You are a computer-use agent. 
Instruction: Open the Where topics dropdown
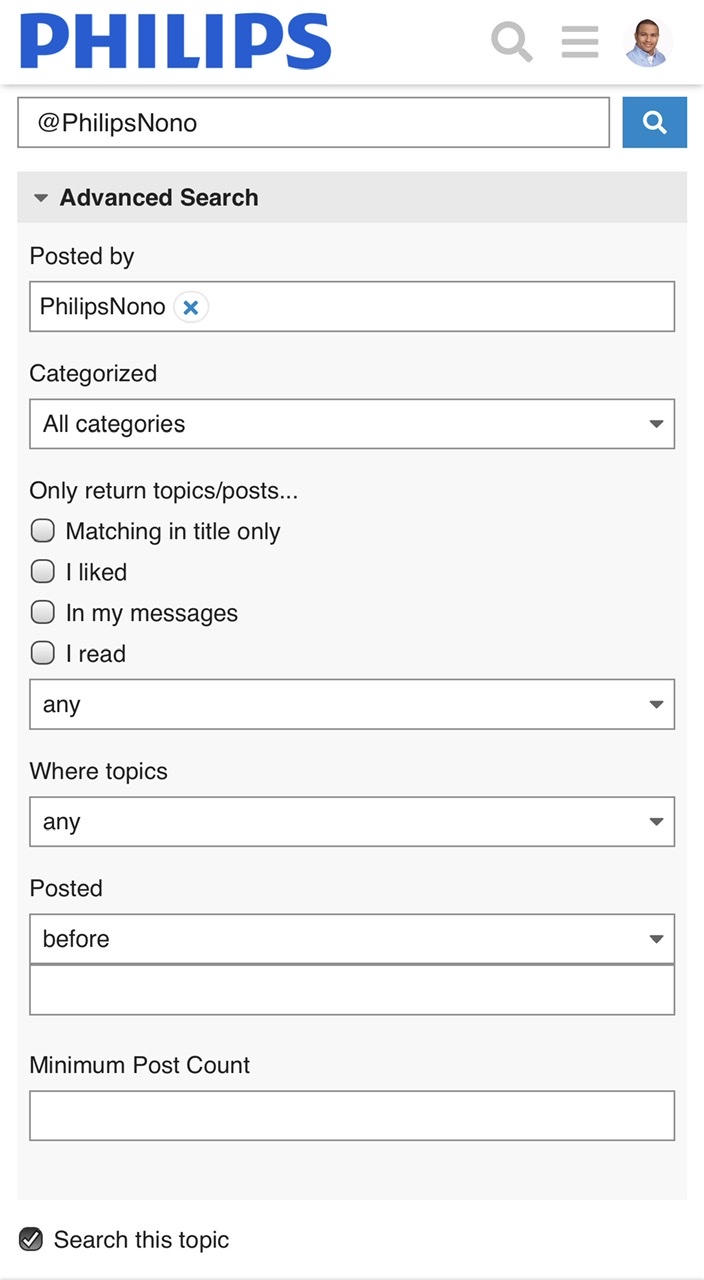click(352, 822)
